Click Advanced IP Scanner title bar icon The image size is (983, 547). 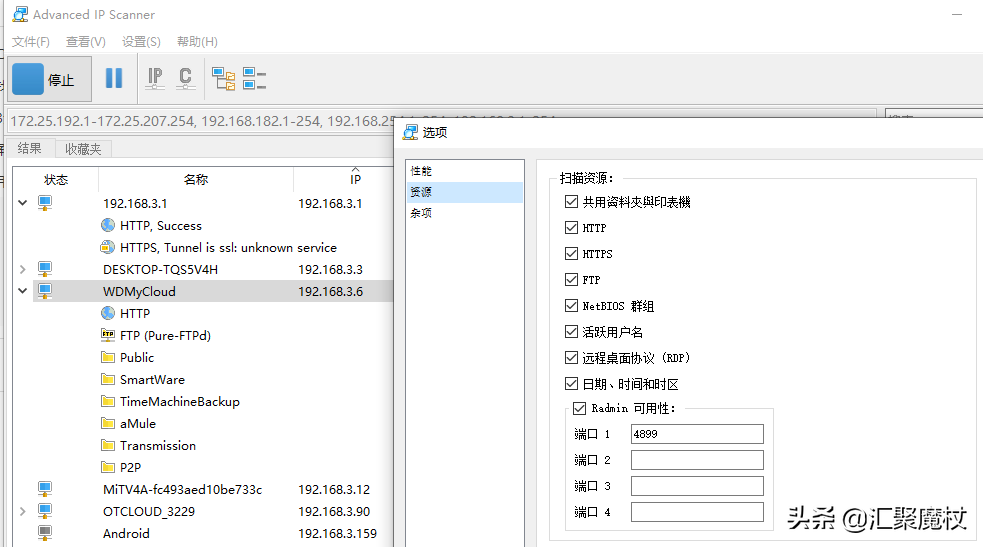click(x=20, y=14)
